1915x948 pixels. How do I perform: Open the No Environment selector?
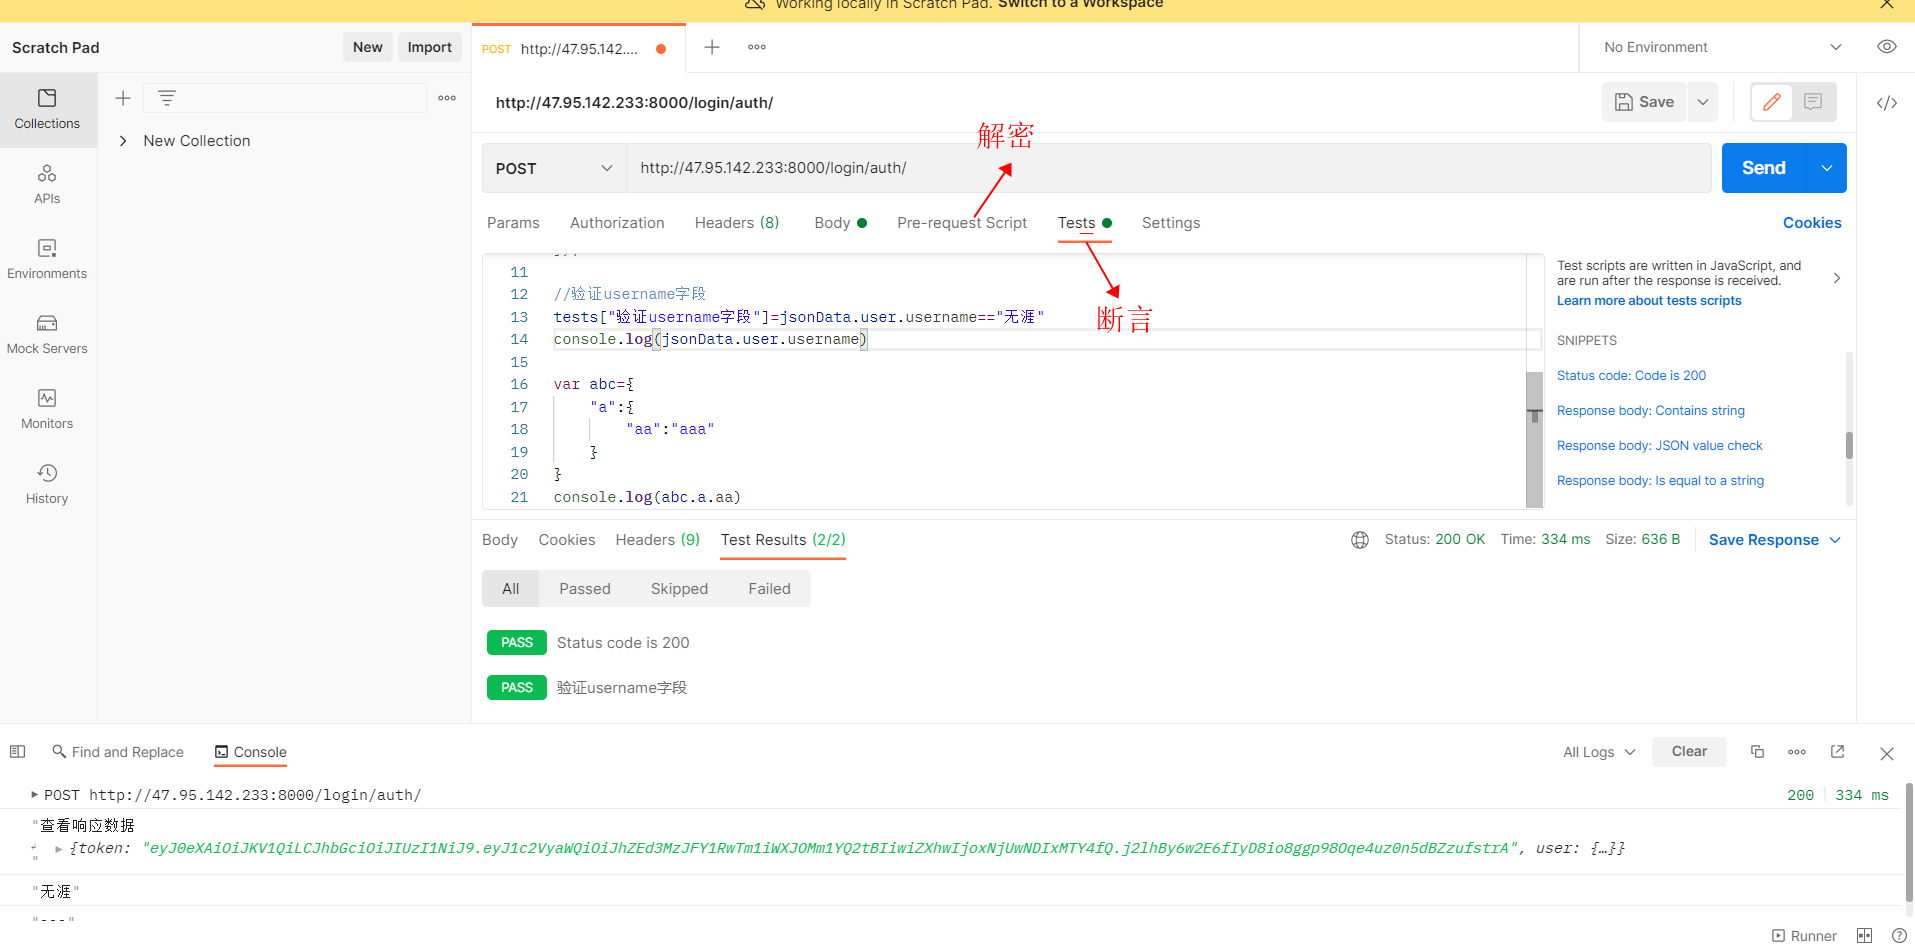click(x=1722, y=47)
